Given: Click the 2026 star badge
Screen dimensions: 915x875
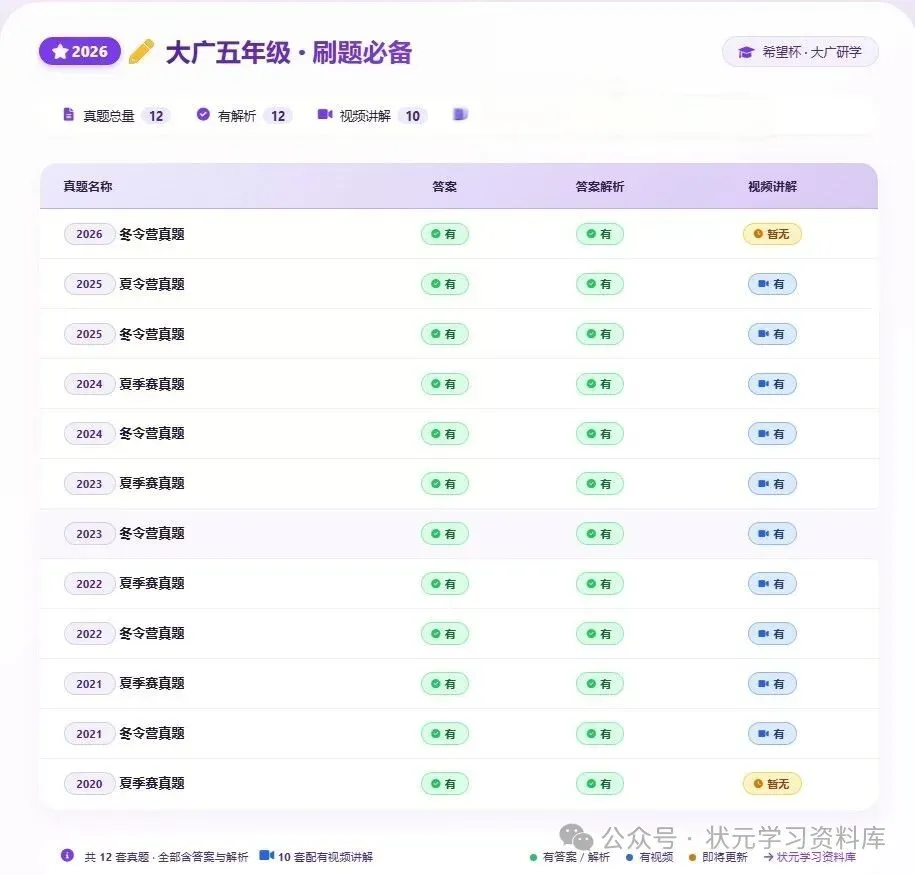Looking at the screenshot, I should point(80,52).
